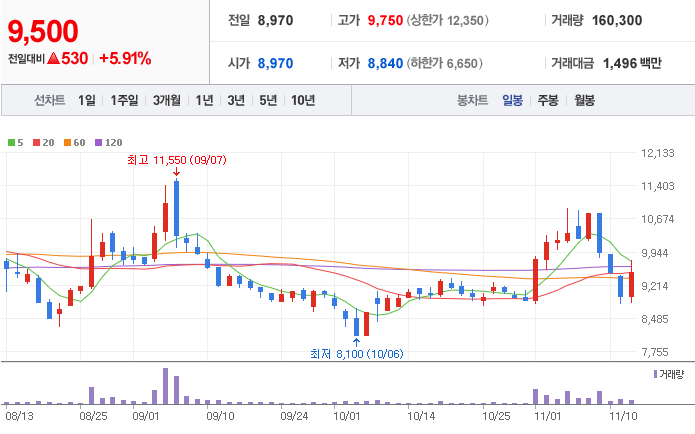Viewport: 695px width, 434px height.
Task: Select the 1일 line chart period
Action: click(x=87, y=100)
